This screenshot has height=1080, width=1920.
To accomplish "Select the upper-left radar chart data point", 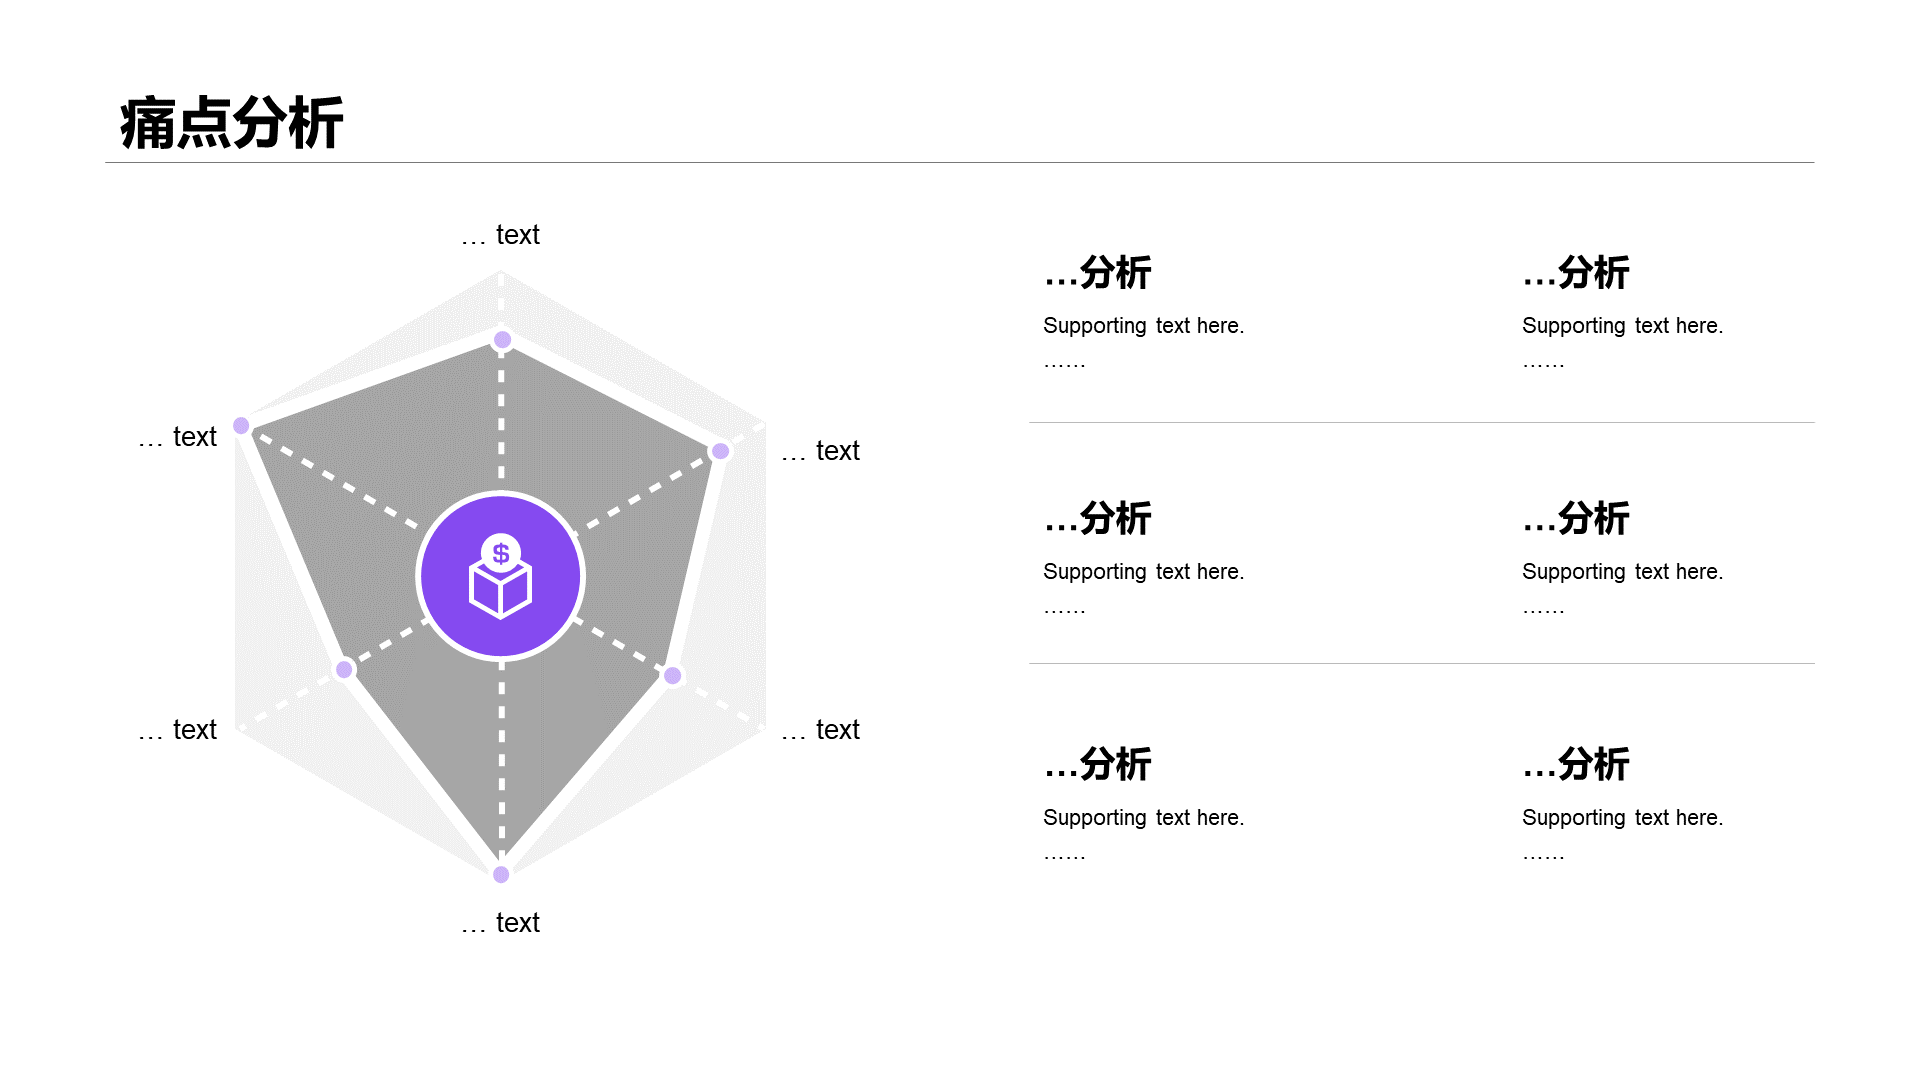I will point(241,426).
